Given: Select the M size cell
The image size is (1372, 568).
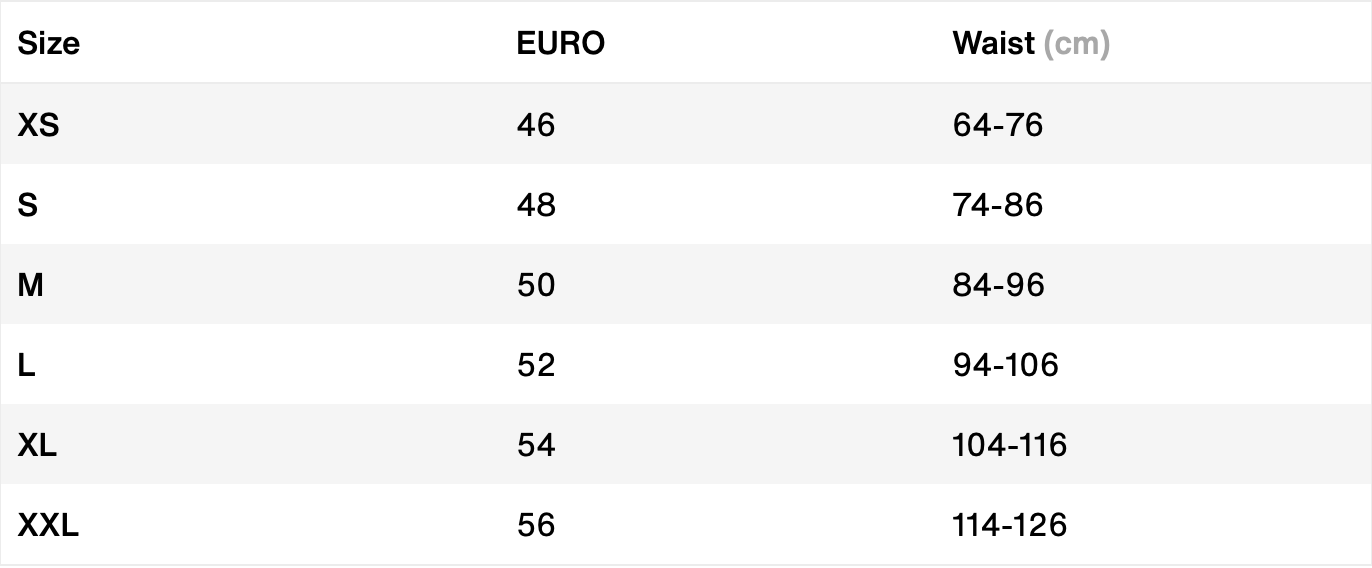Looking at the screenshot, I should pos(31,285).
